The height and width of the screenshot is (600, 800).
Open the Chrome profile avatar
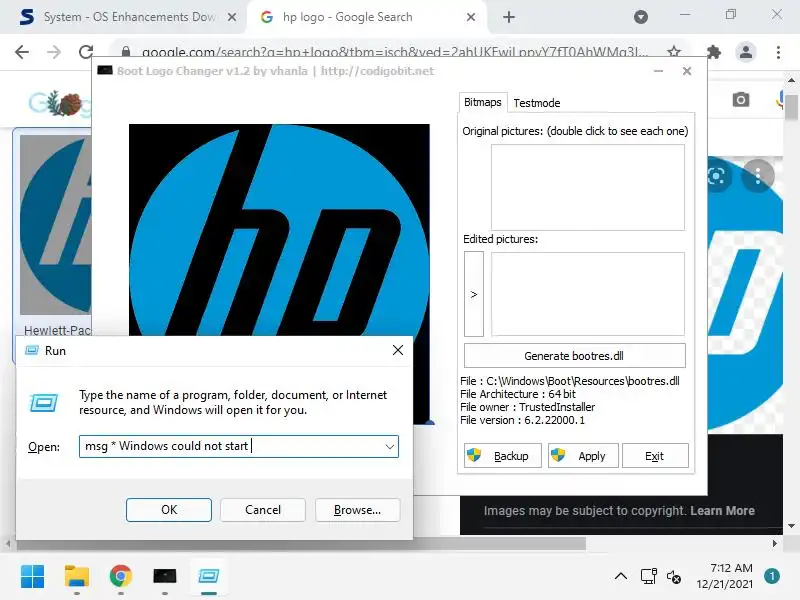point(745,52)
